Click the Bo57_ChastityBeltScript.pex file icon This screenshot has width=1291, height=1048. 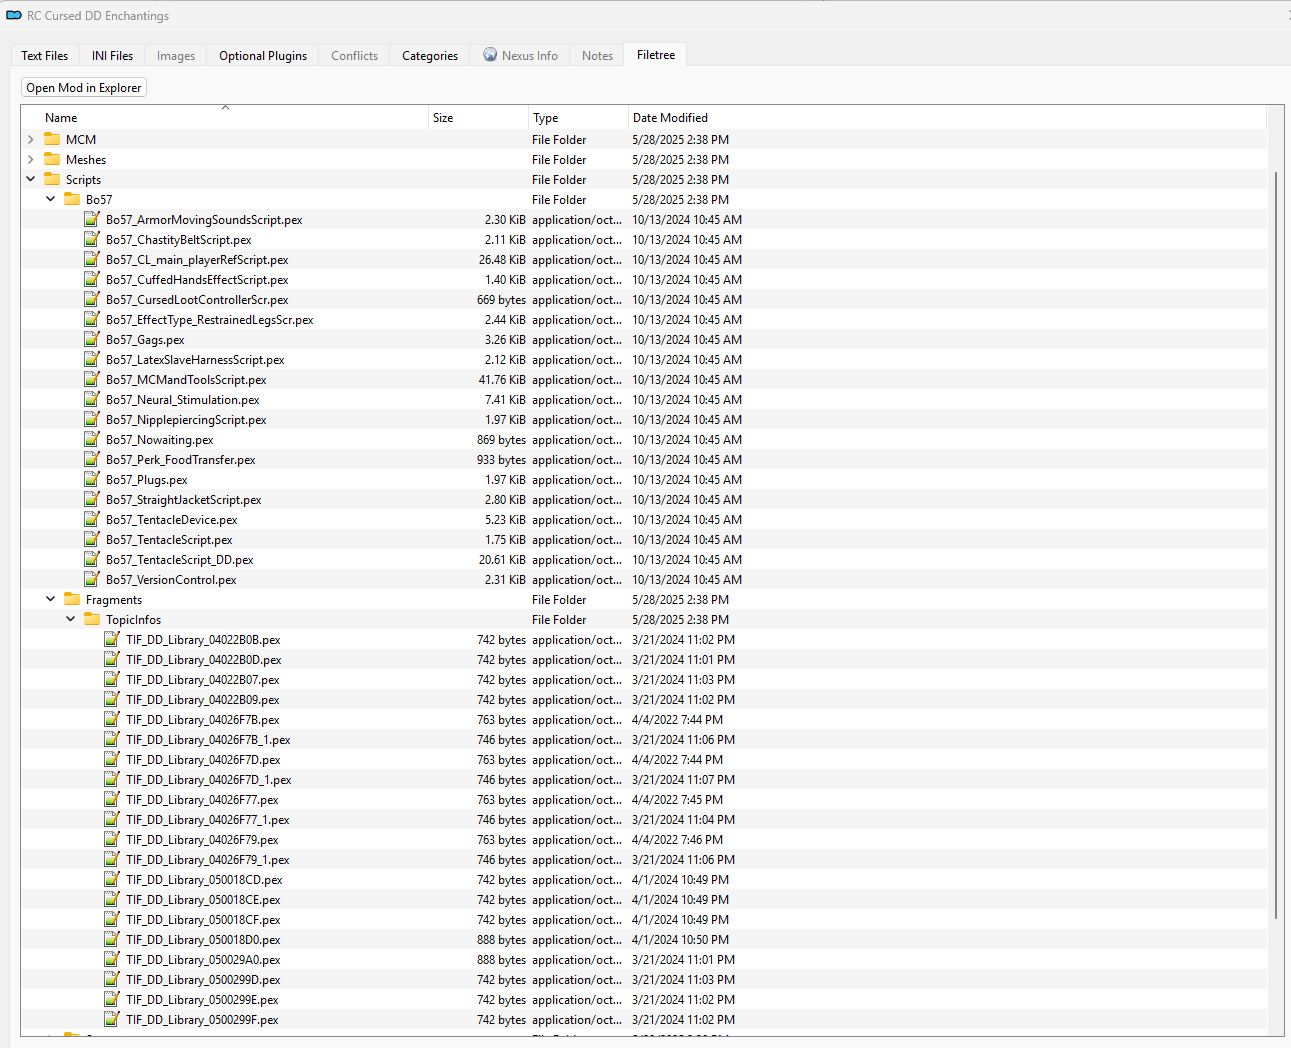click(92, 239)
